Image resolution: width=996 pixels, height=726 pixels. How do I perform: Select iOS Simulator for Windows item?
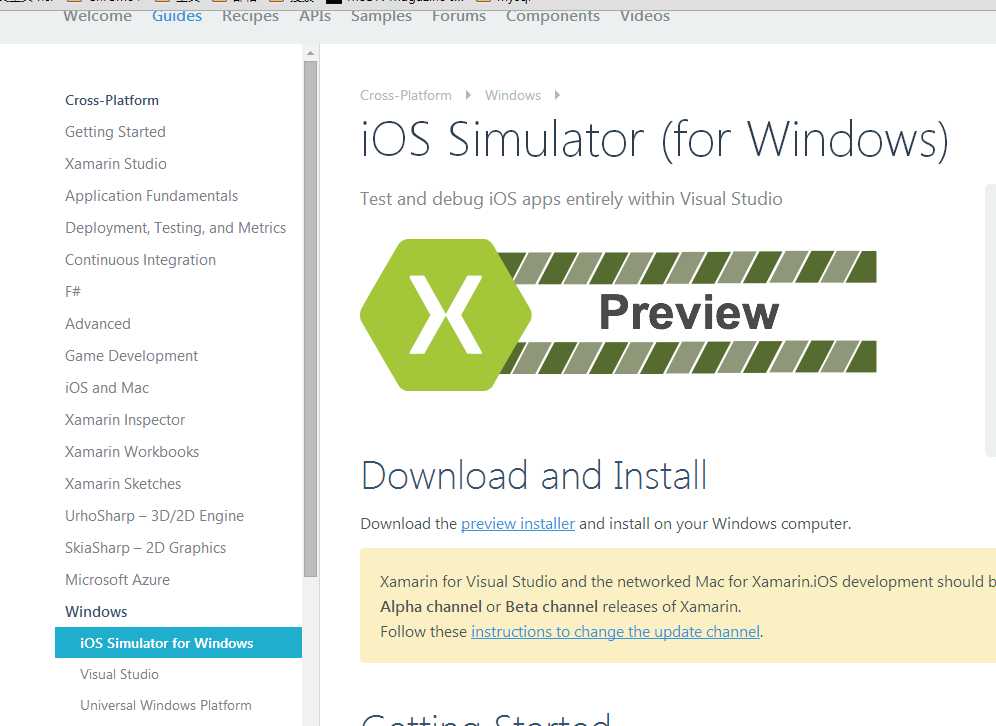[x=178, y=643]
